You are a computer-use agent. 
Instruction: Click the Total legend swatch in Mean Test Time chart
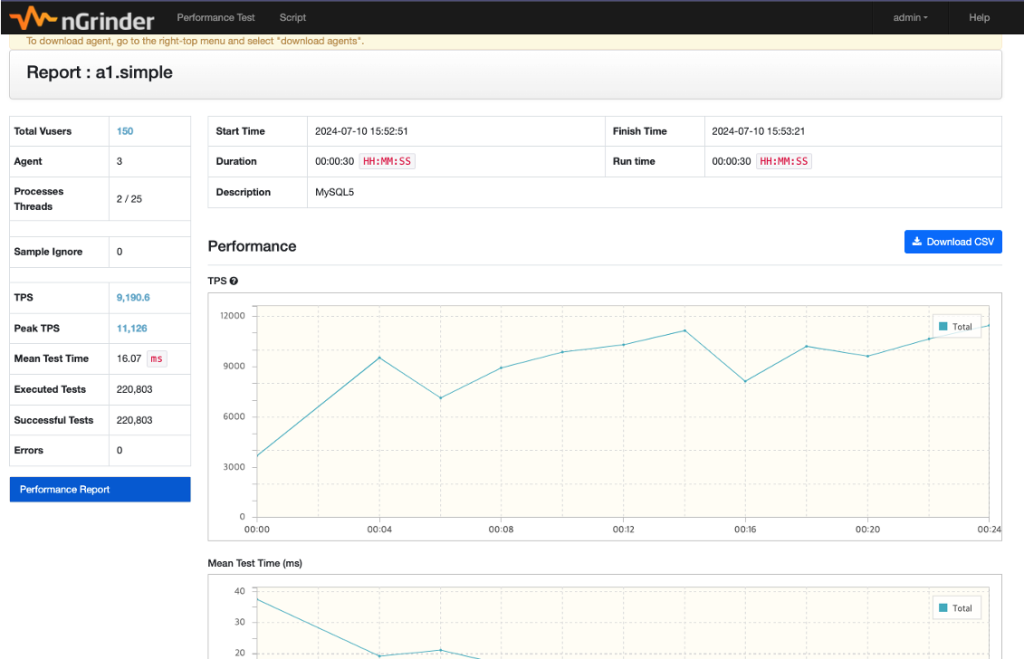[942, 608]
